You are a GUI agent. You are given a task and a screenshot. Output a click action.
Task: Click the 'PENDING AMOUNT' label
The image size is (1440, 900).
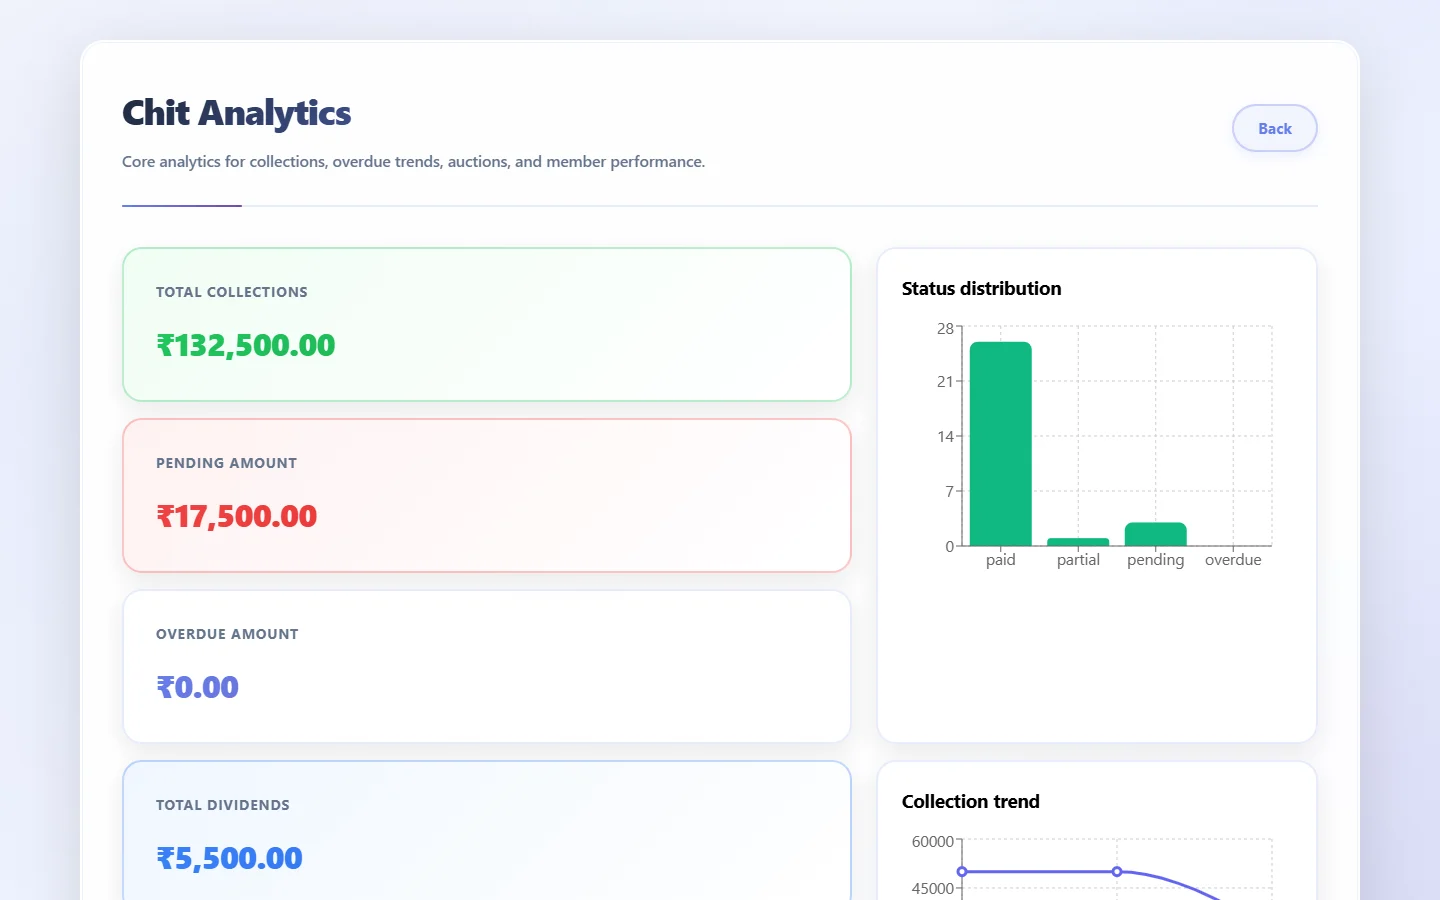[226, 463]
